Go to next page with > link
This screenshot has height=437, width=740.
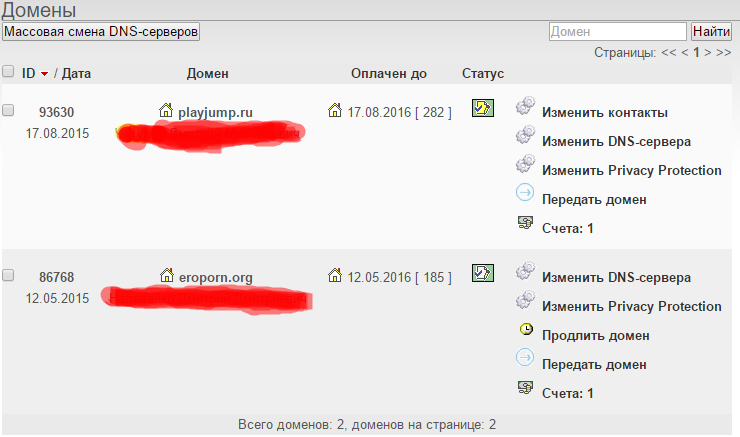(707, 52)
